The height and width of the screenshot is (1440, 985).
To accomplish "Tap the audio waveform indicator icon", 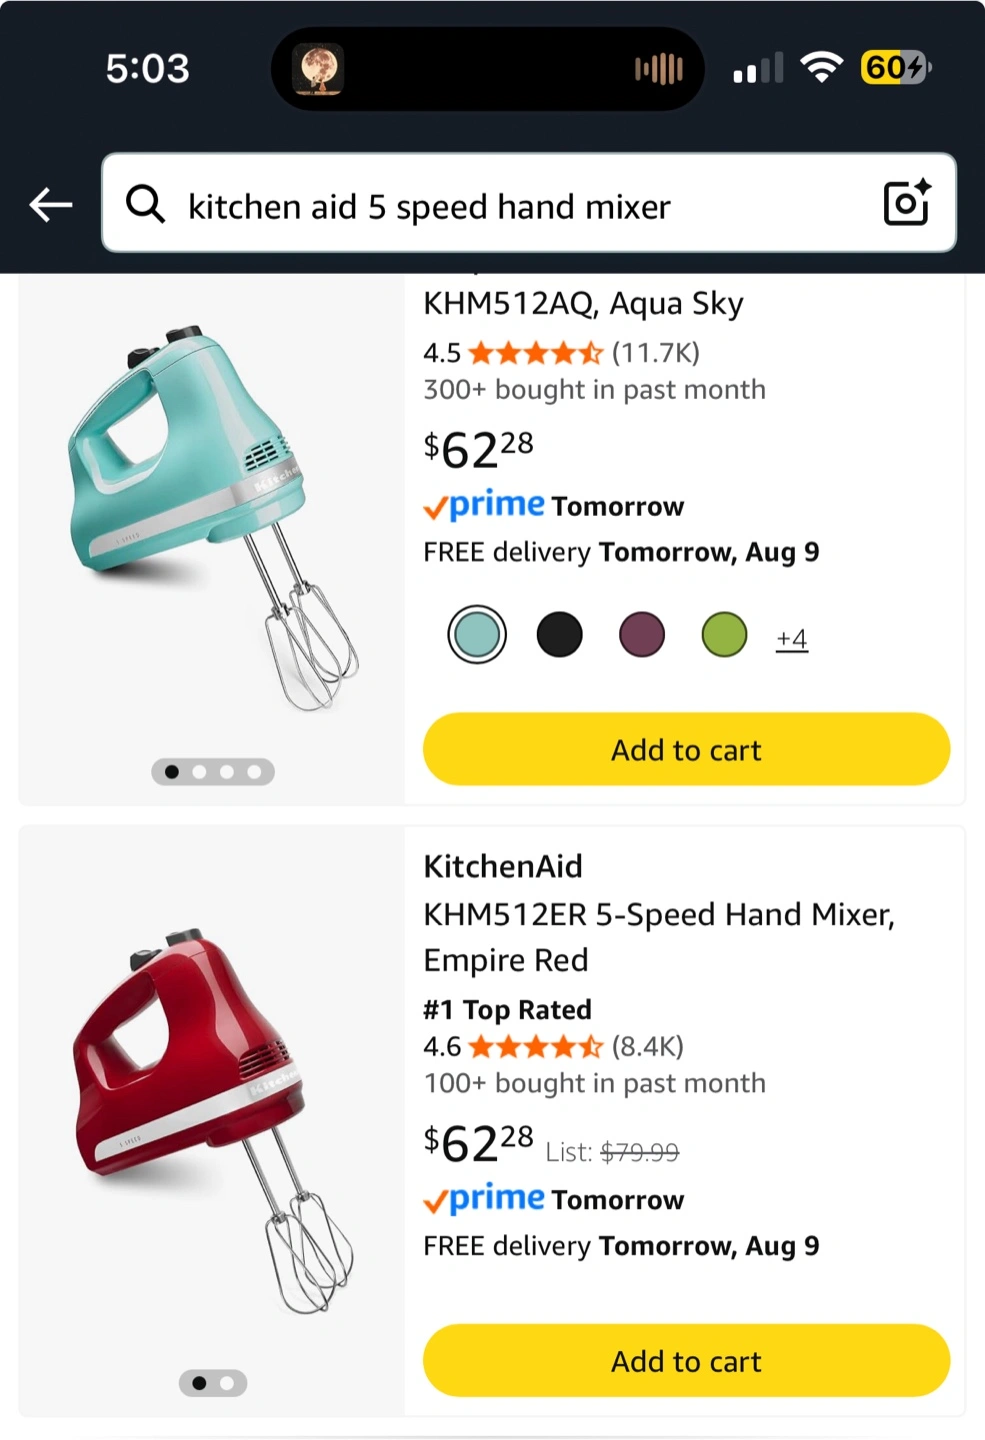I will [x=658, y=69].
